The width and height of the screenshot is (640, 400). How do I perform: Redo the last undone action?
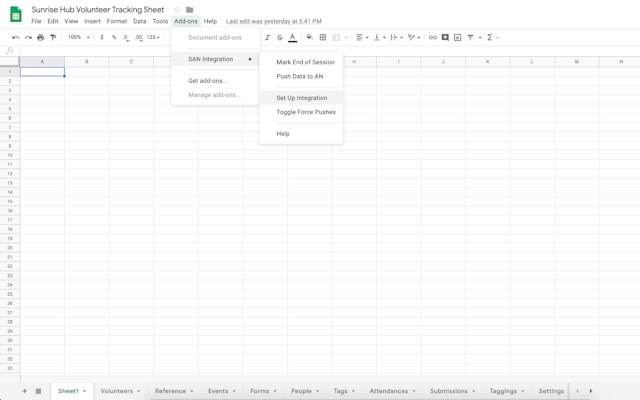click(28, 37)
